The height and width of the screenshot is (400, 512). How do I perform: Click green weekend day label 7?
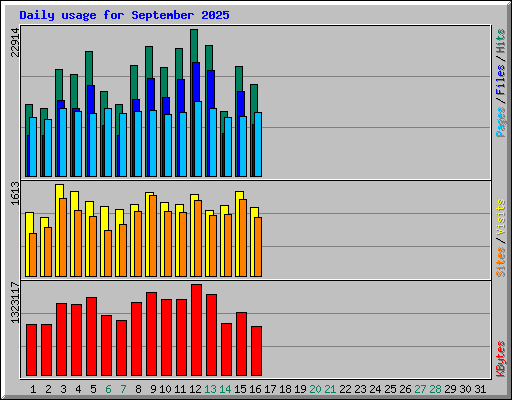click(x=123, y=389)
